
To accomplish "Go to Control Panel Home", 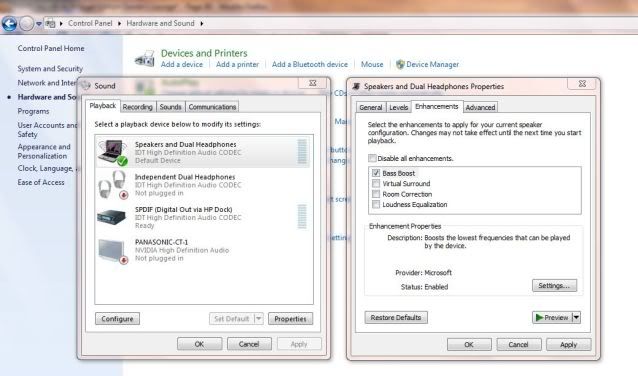I will click(51, 48).
